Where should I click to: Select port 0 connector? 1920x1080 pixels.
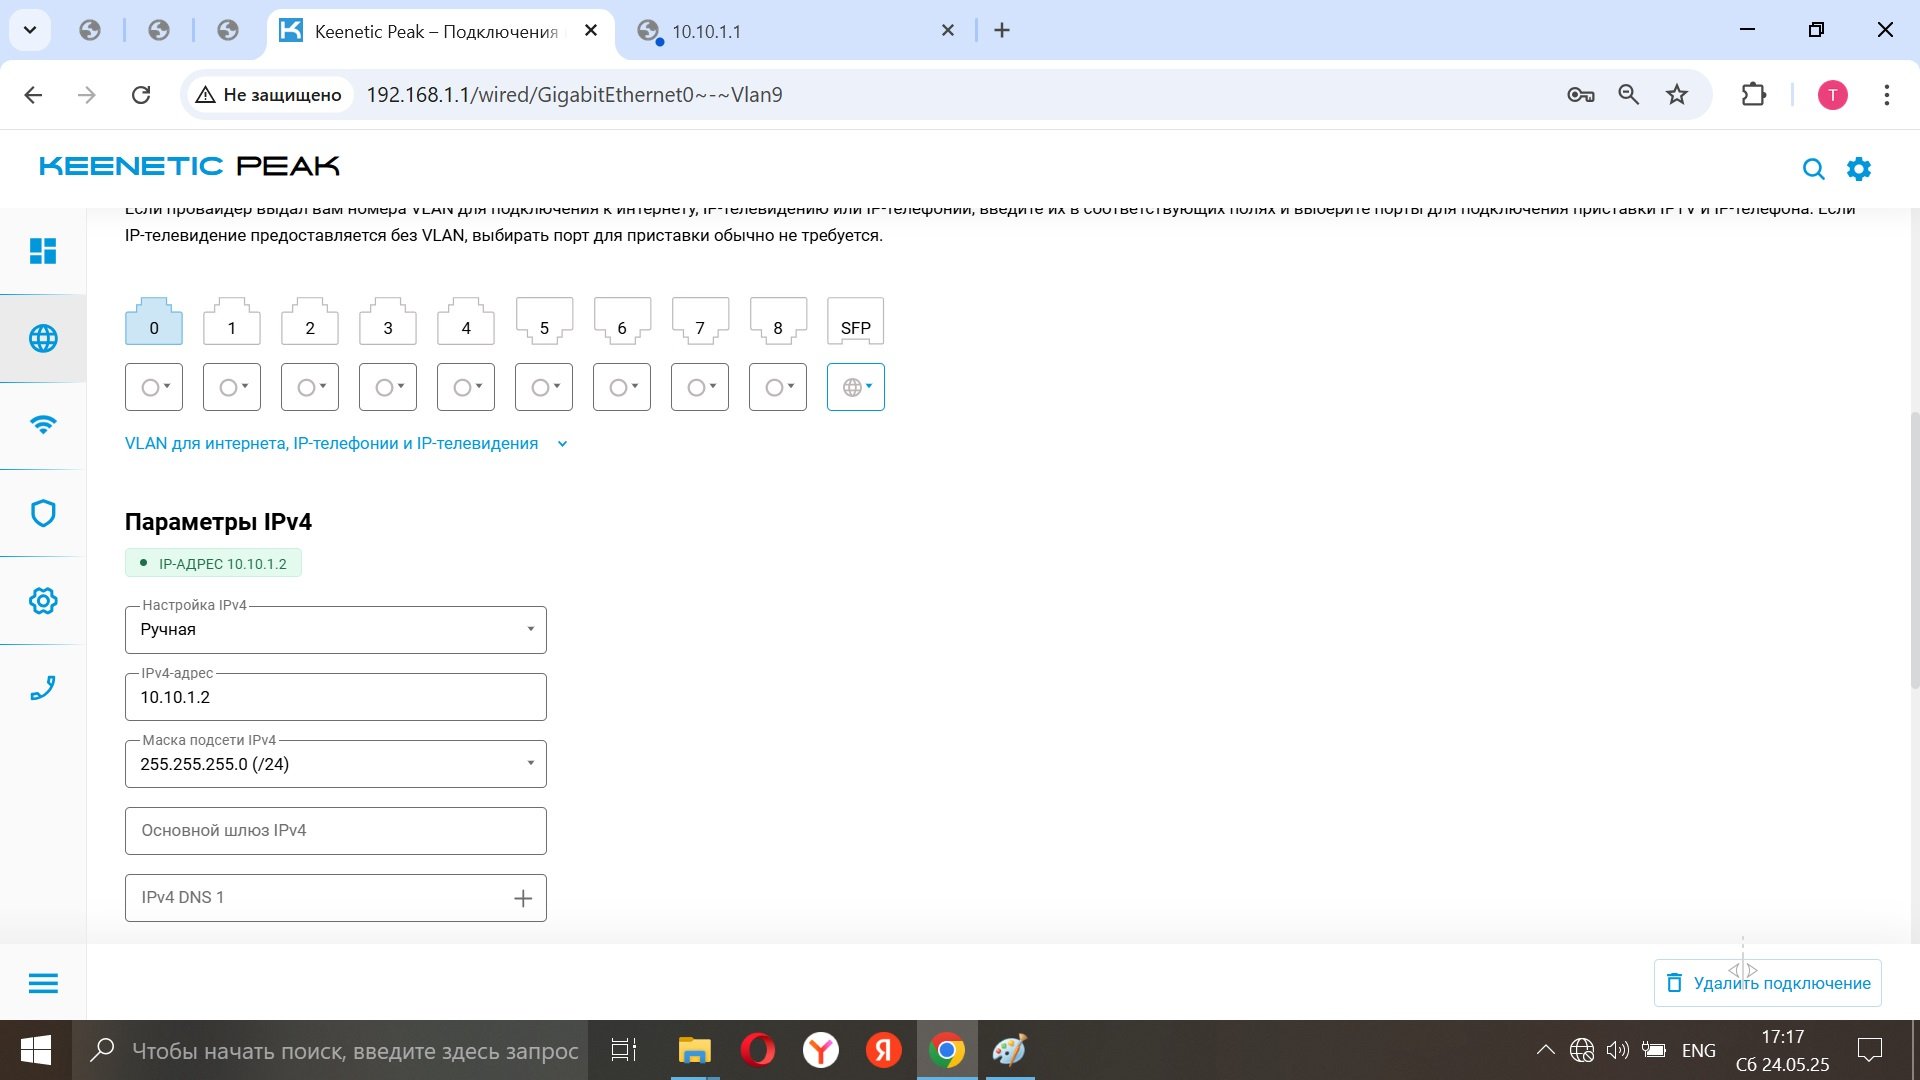(154, 321)
